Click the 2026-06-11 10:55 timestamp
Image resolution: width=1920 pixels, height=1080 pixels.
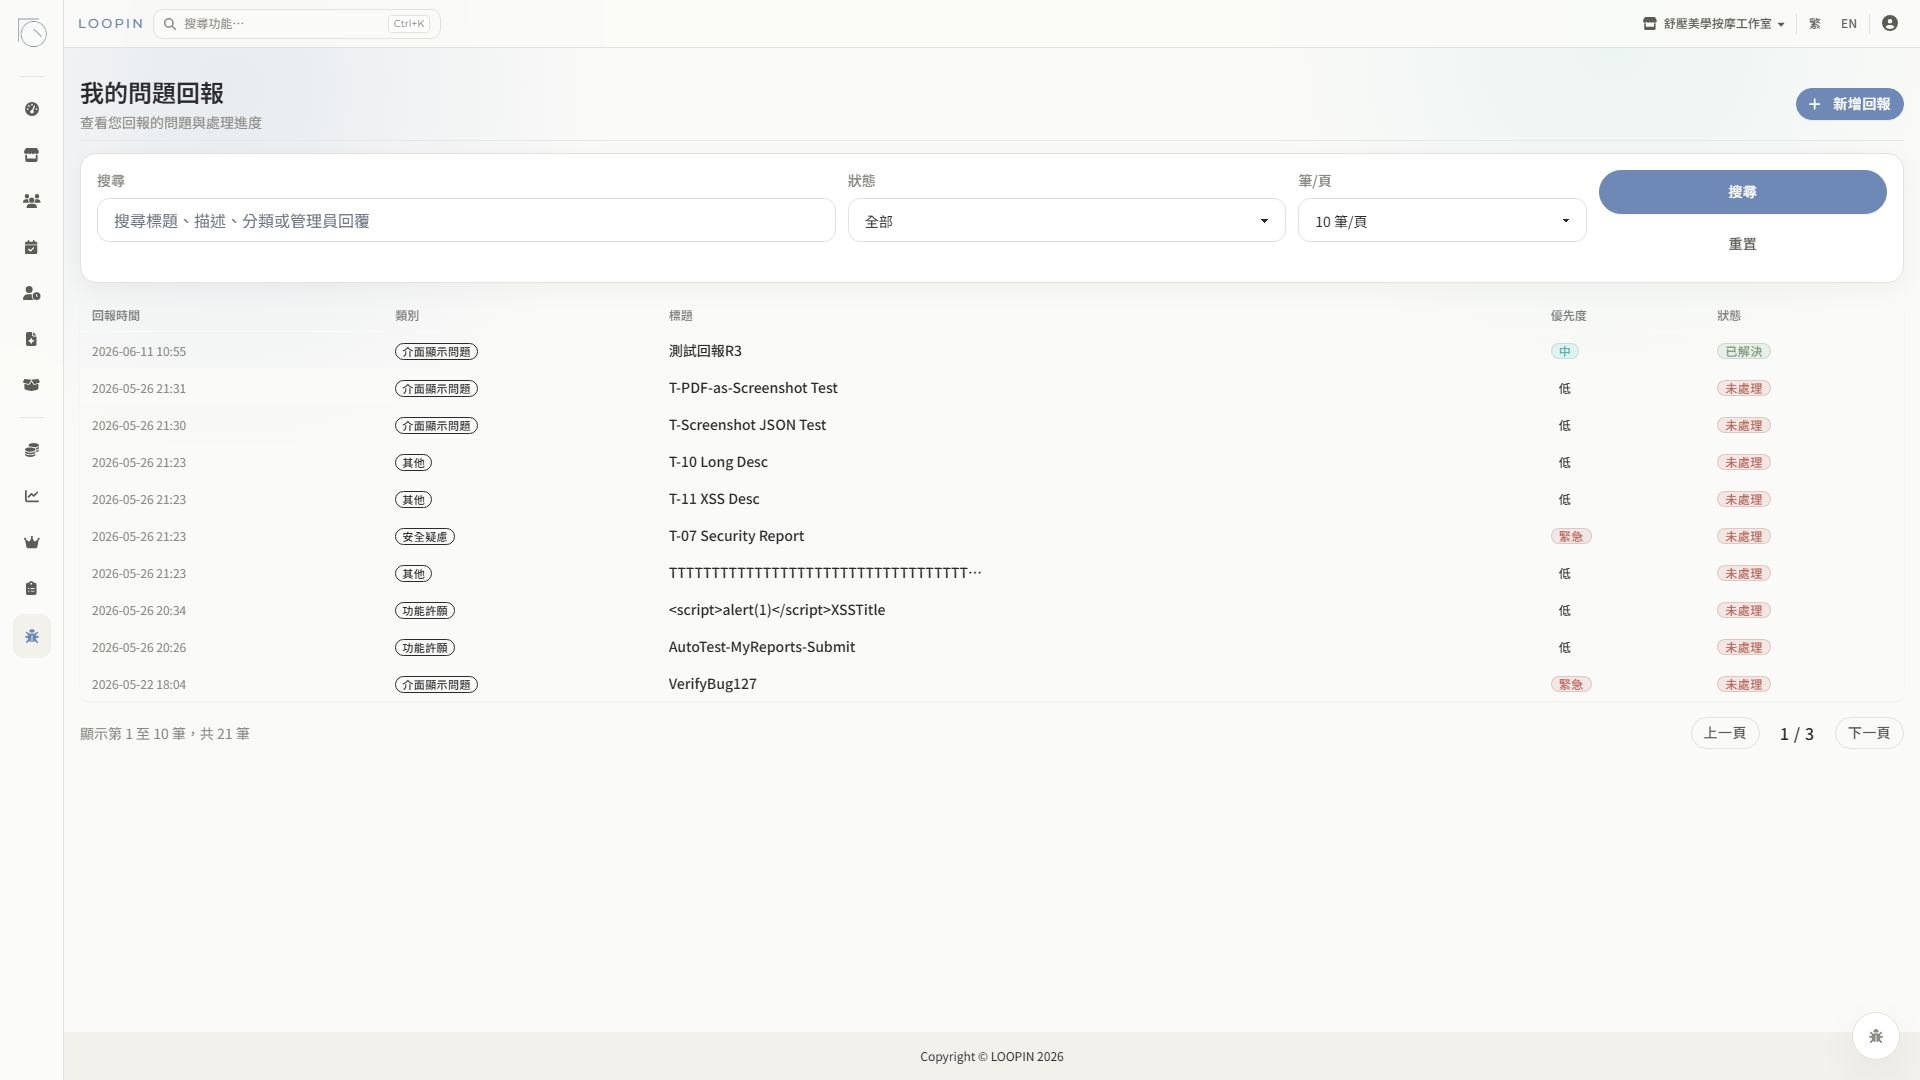point(139,352)
